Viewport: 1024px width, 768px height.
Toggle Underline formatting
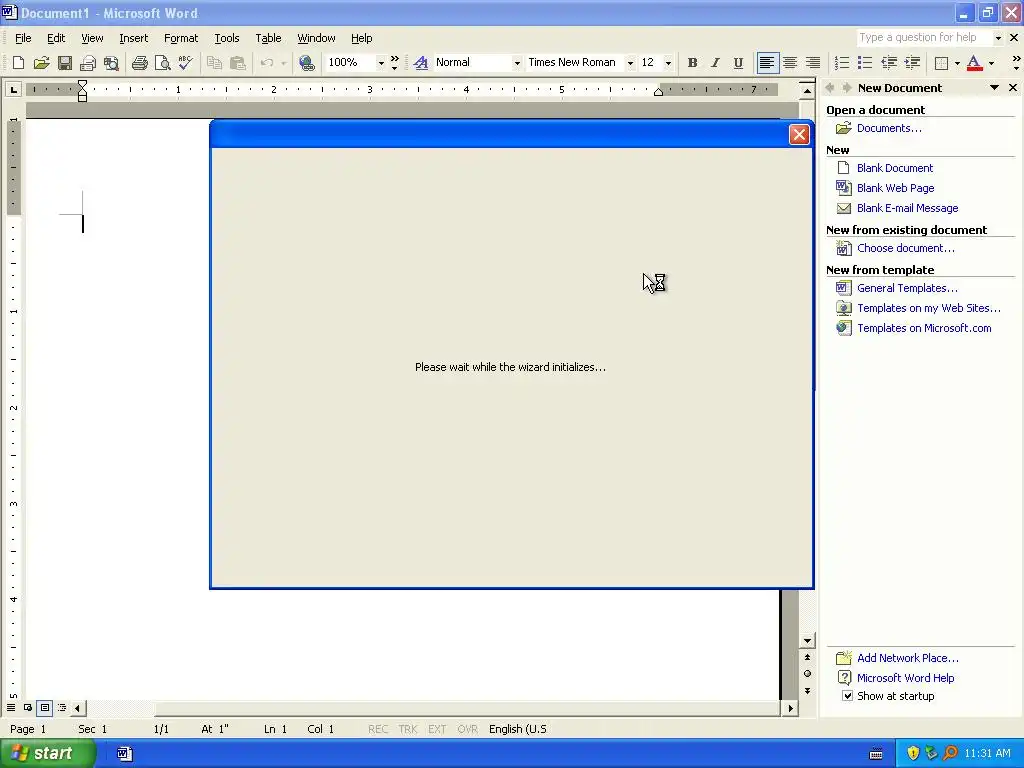coord(738,63)
